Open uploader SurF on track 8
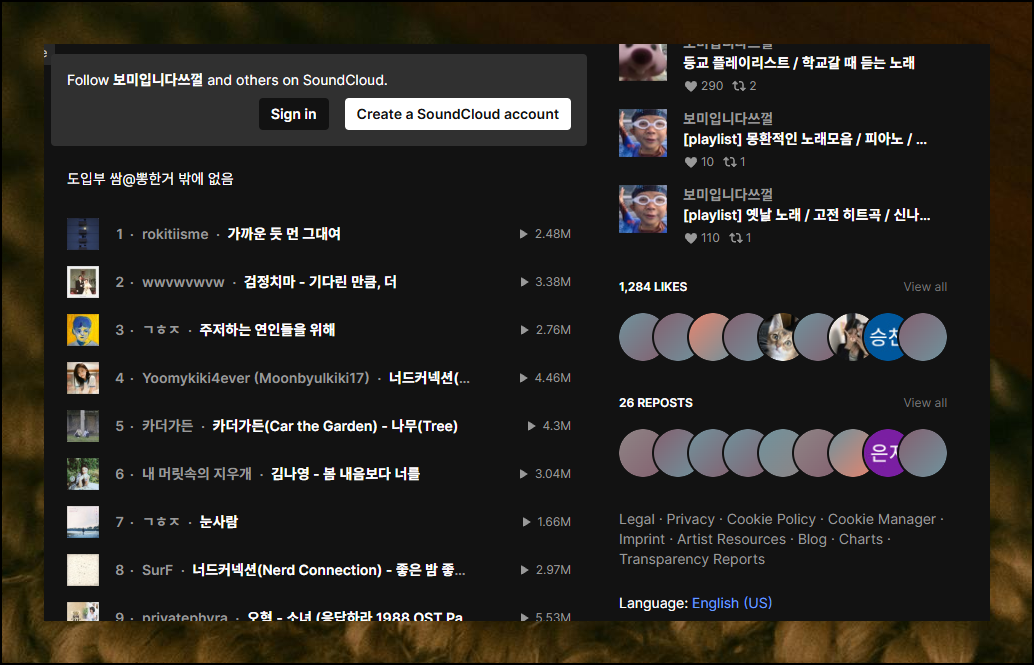This screenshot has height=665, width=1034. [x=157, y=570]
